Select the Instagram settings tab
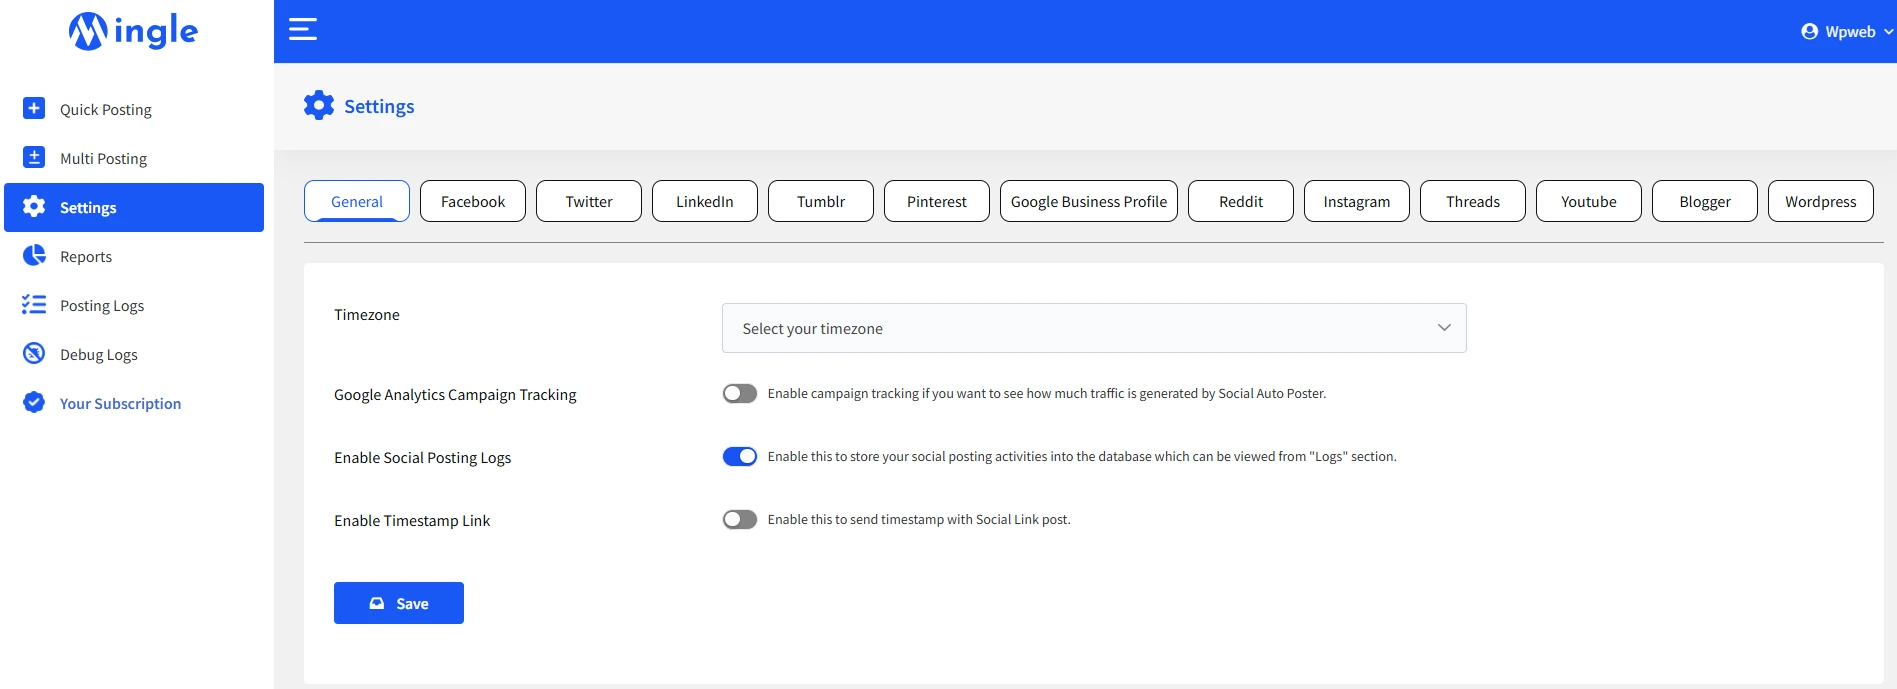Image resolution: width=1897 pixels, height=689 pixels. [1356, 201]
